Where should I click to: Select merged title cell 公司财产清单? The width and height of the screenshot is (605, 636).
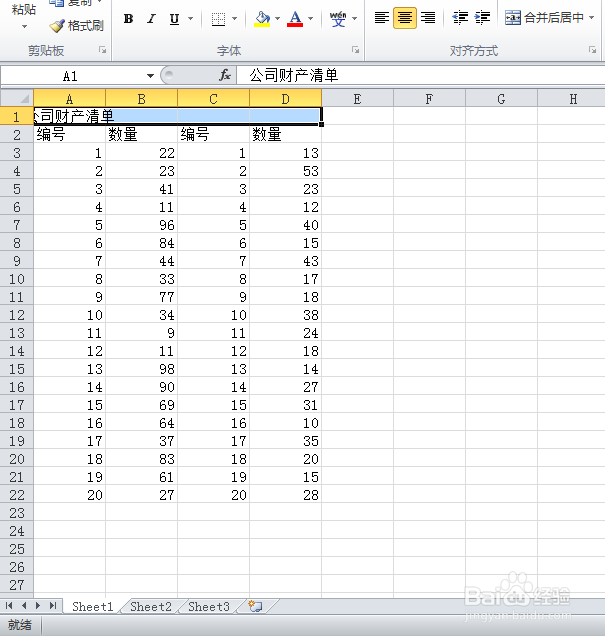(178, 116)
